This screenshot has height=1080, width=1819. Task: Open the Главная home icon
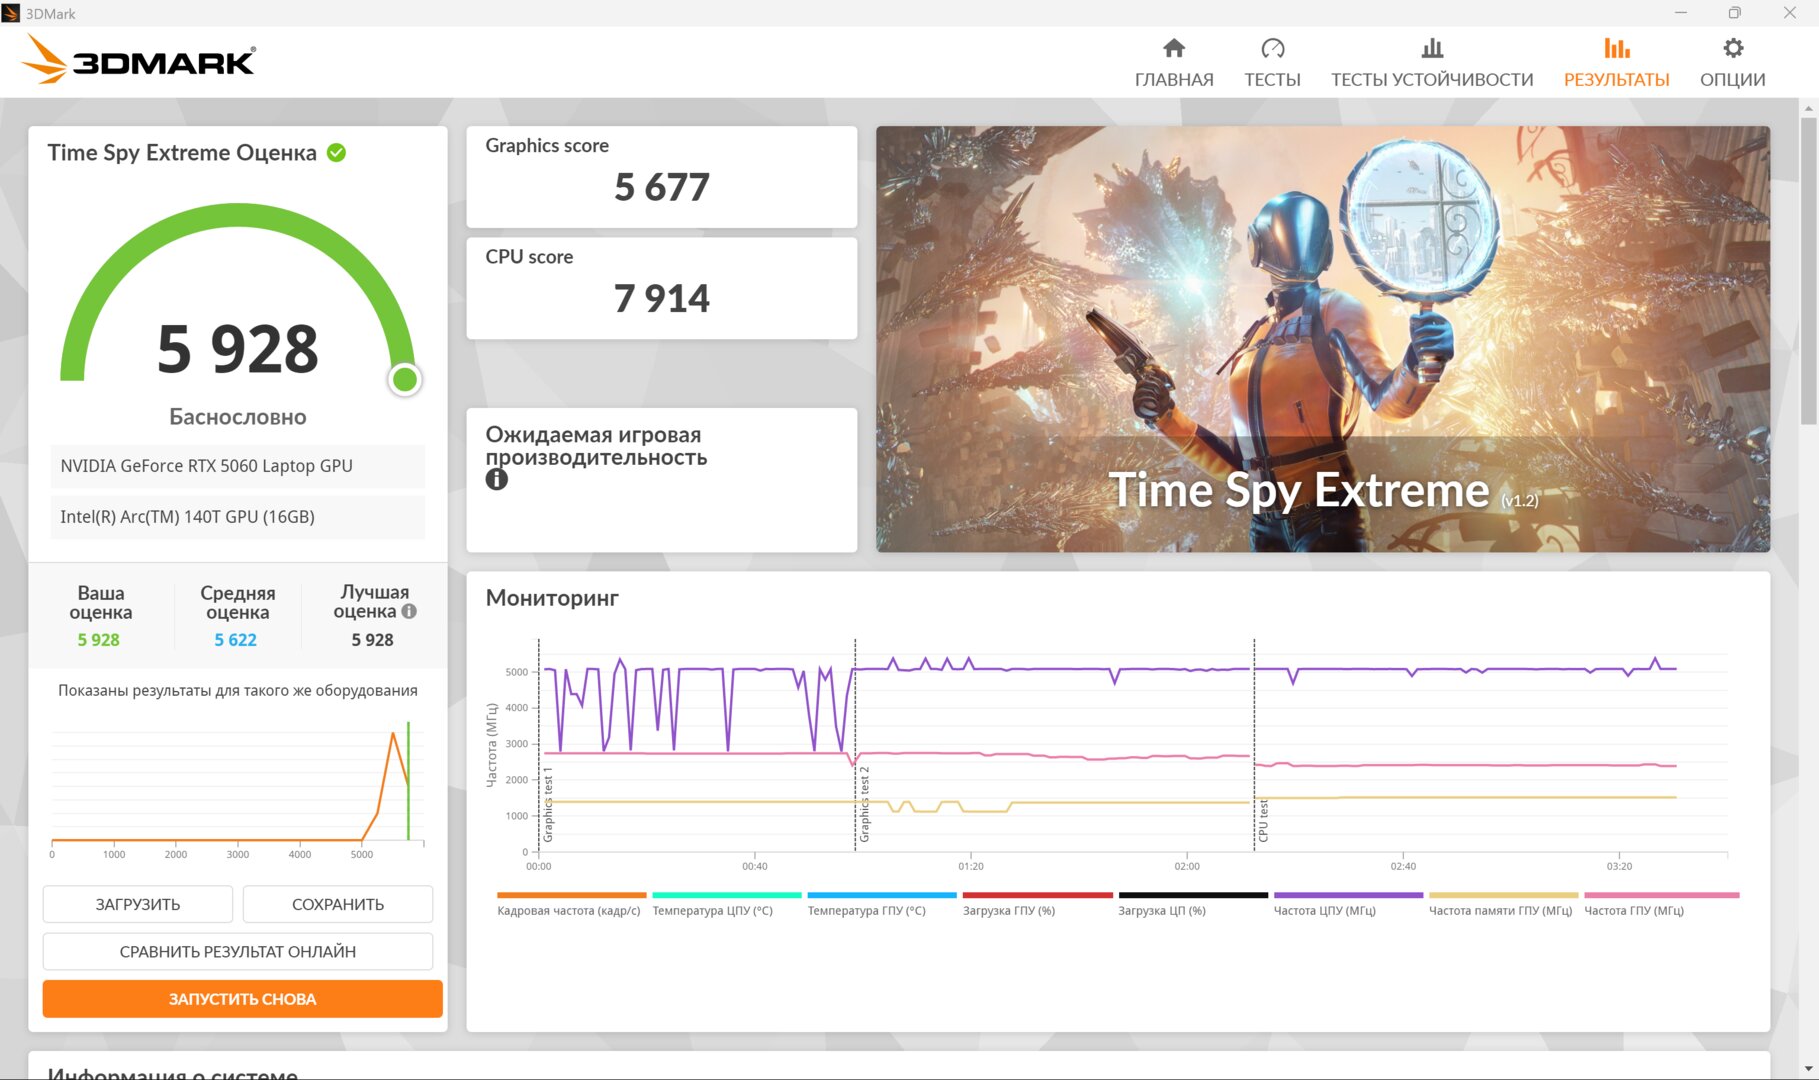coord(1174,48)
